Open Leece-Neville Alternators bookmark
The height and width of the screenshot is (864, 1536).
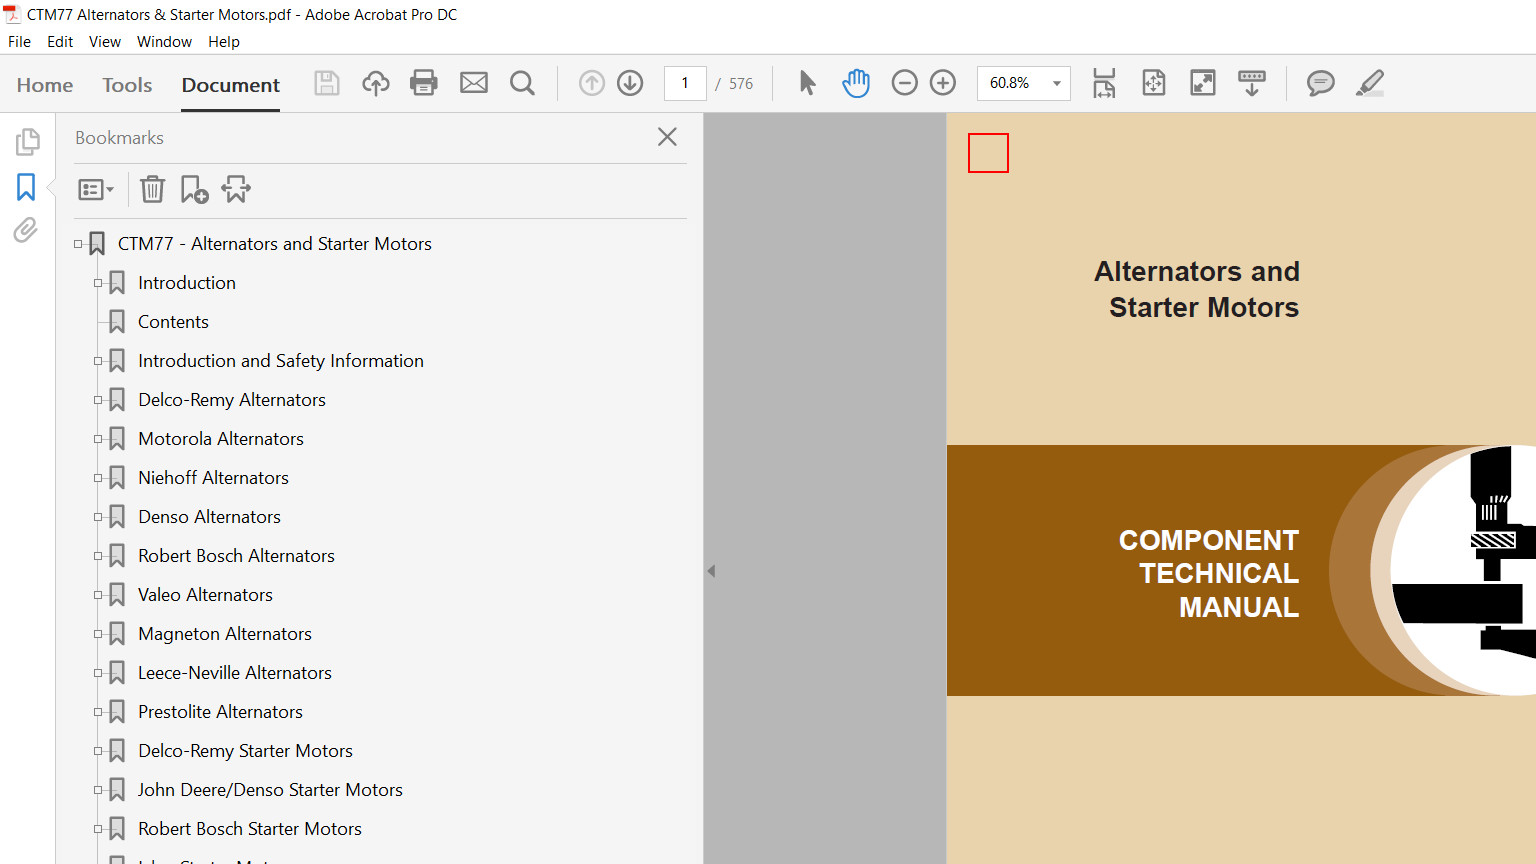[235, 673]
